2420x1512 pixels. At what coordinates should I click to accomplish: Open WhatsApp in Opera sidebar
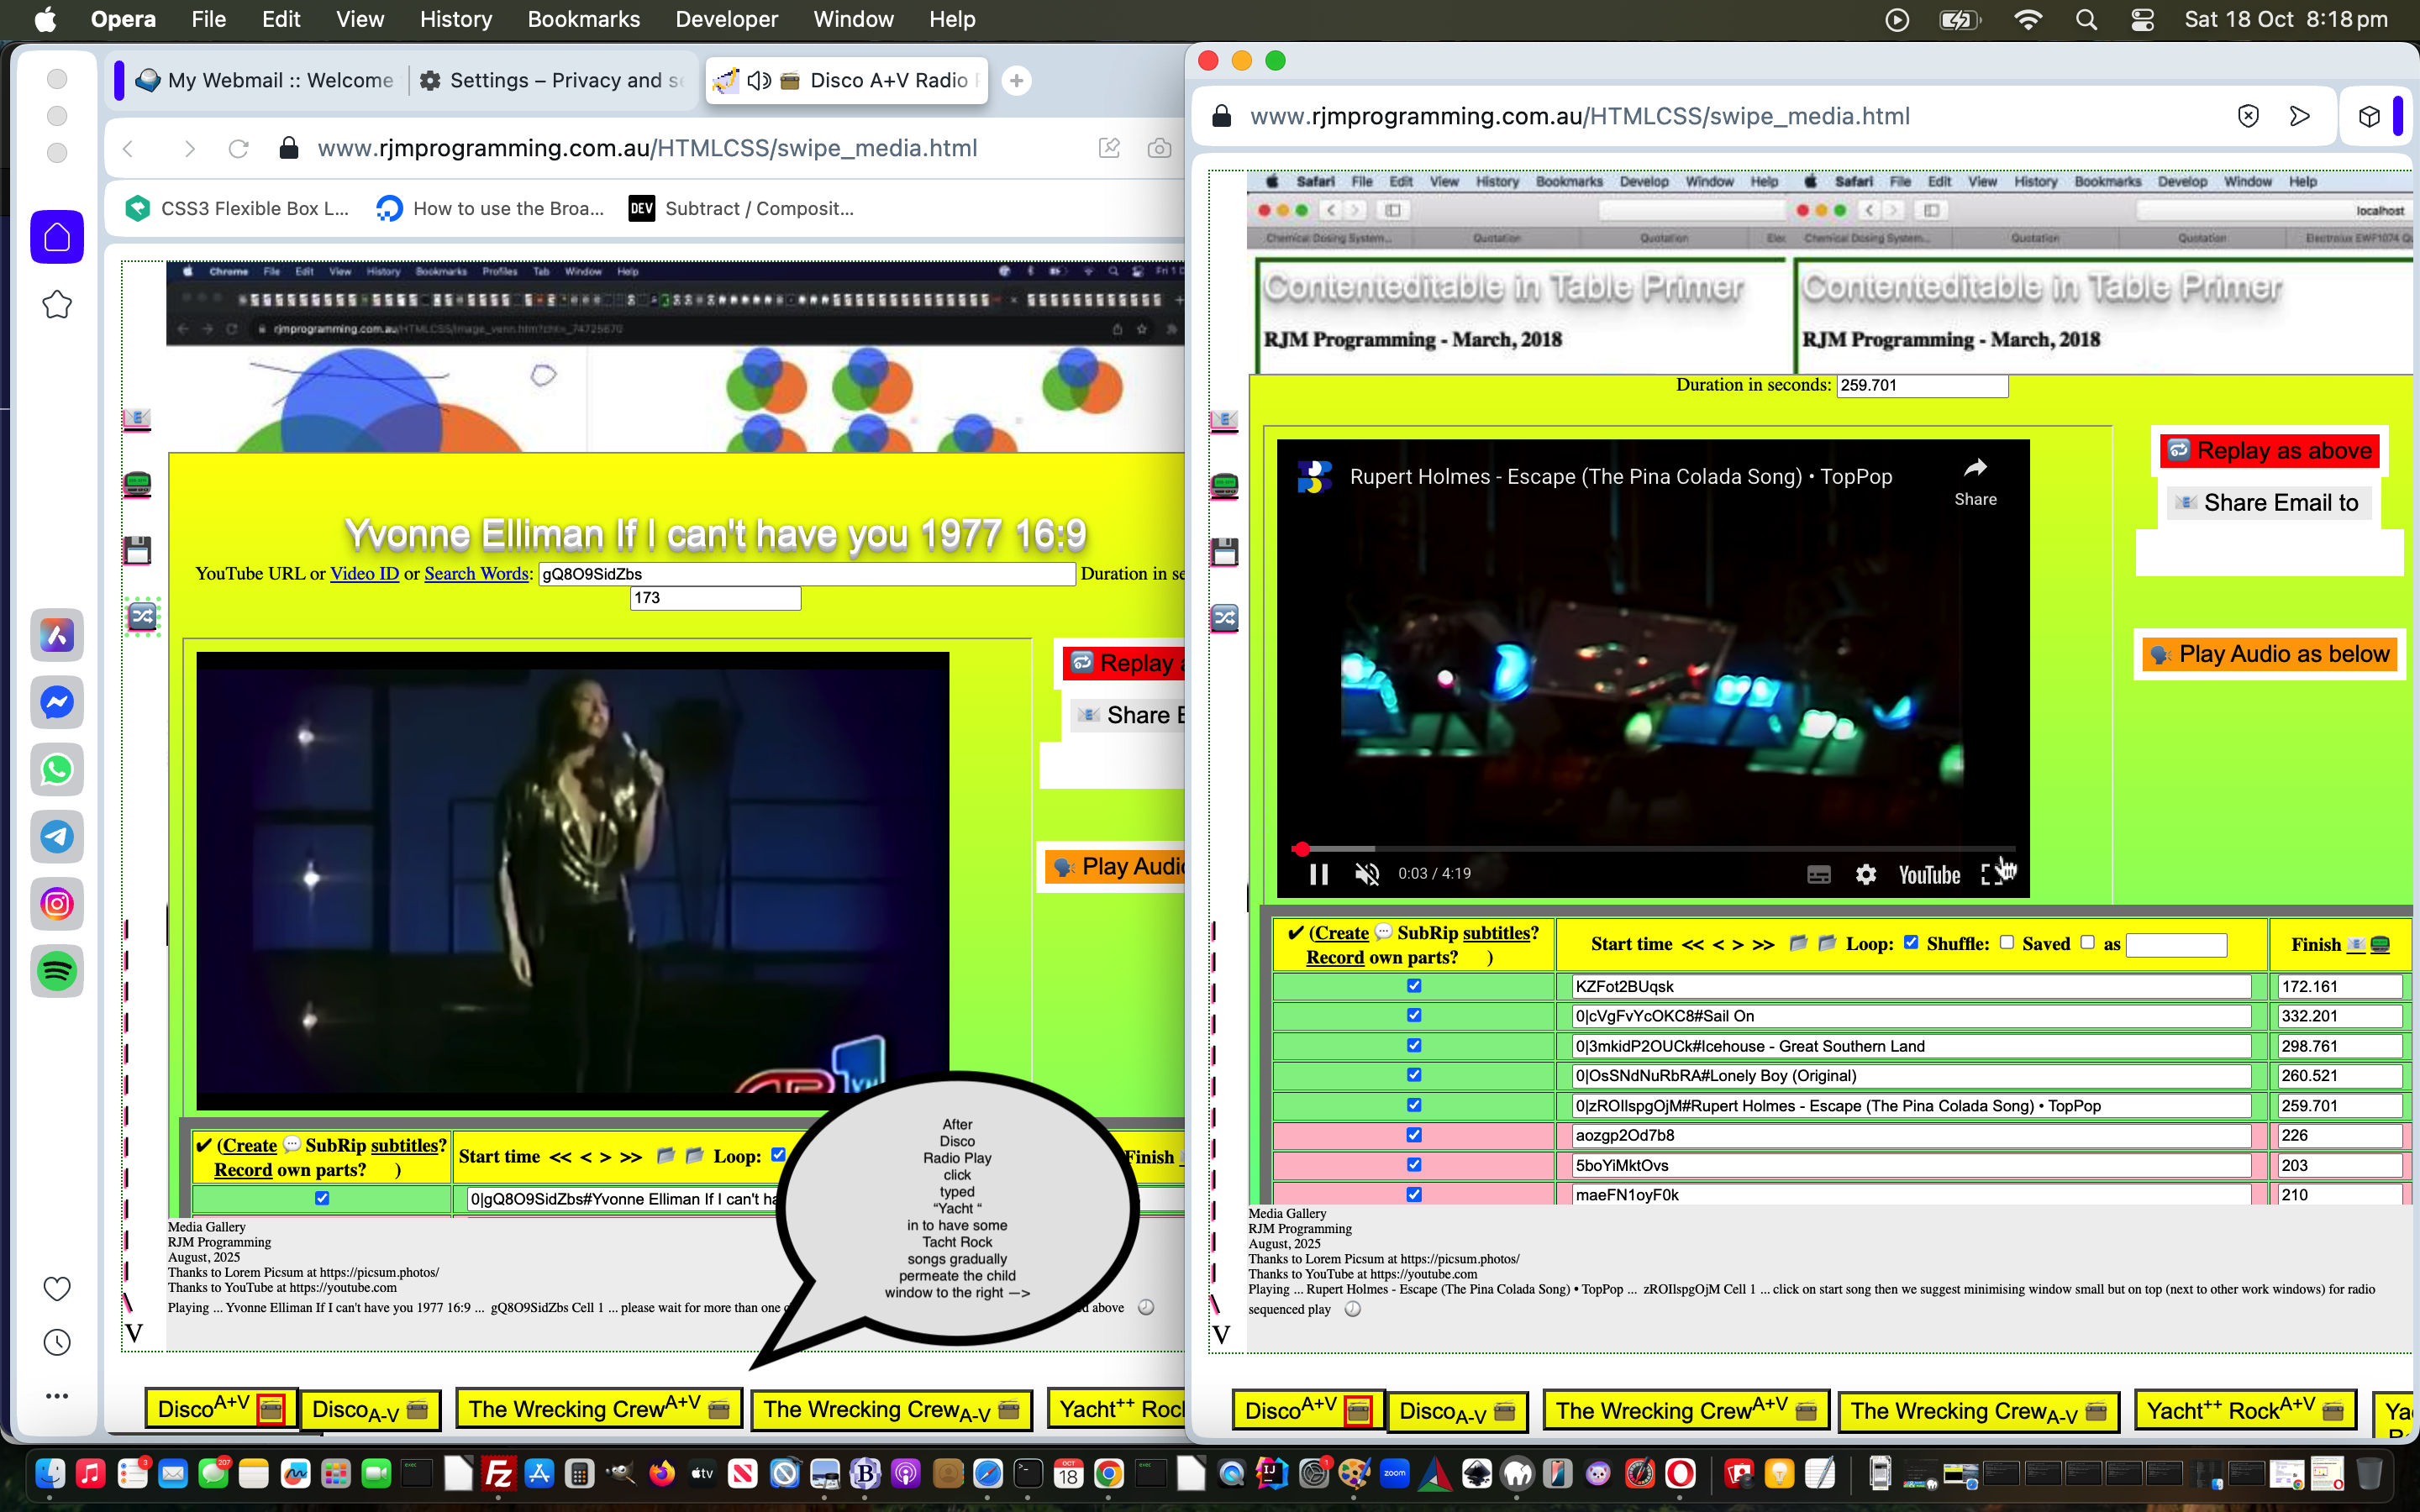(57, 770)
